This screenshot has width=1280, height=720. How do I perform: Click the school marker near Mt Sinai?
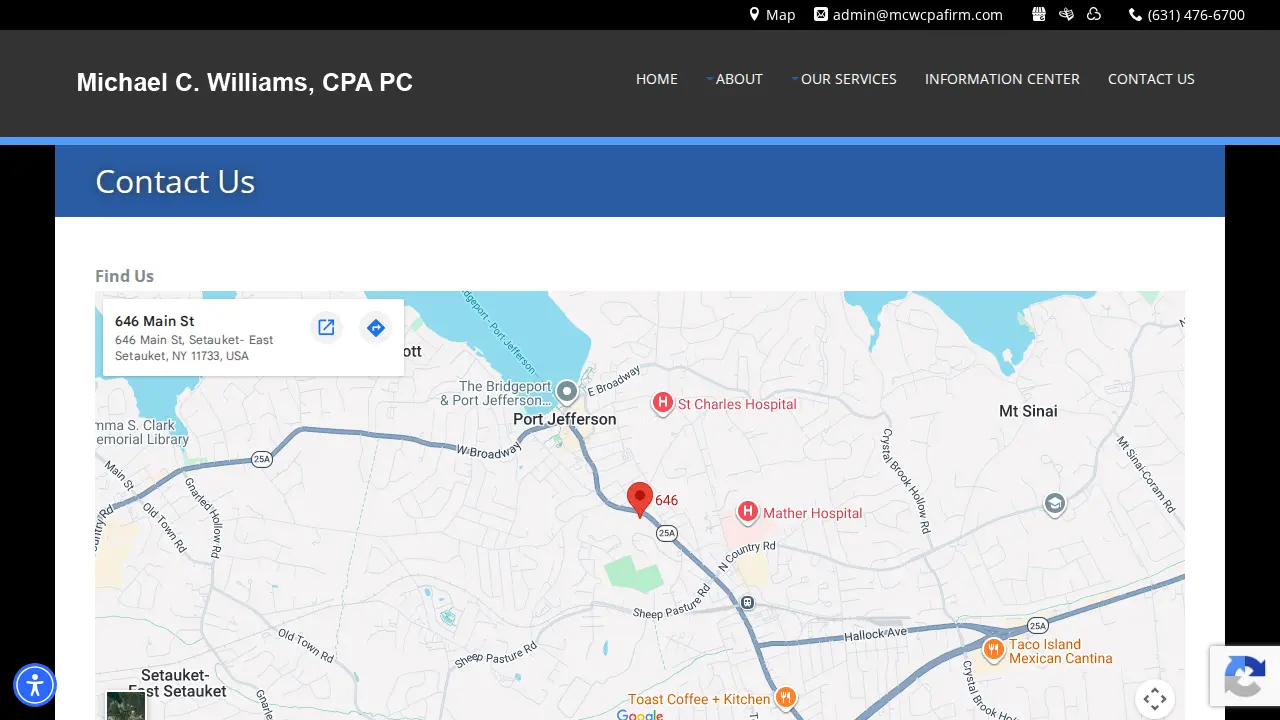[x=1055, y=503]
